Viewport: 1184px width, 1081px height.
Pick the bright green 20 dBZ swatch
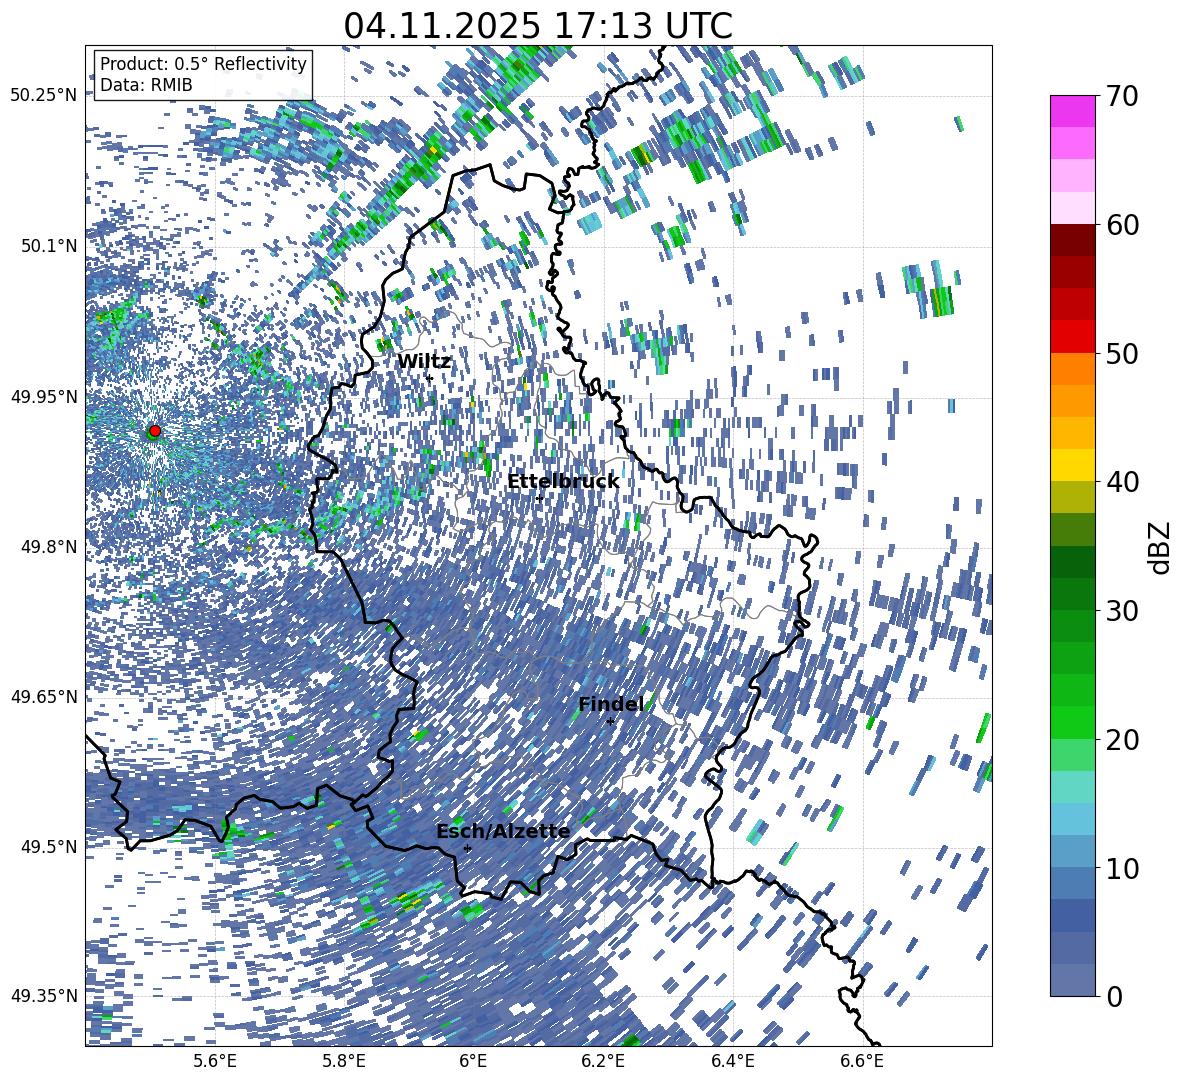tap(1073, 722)
